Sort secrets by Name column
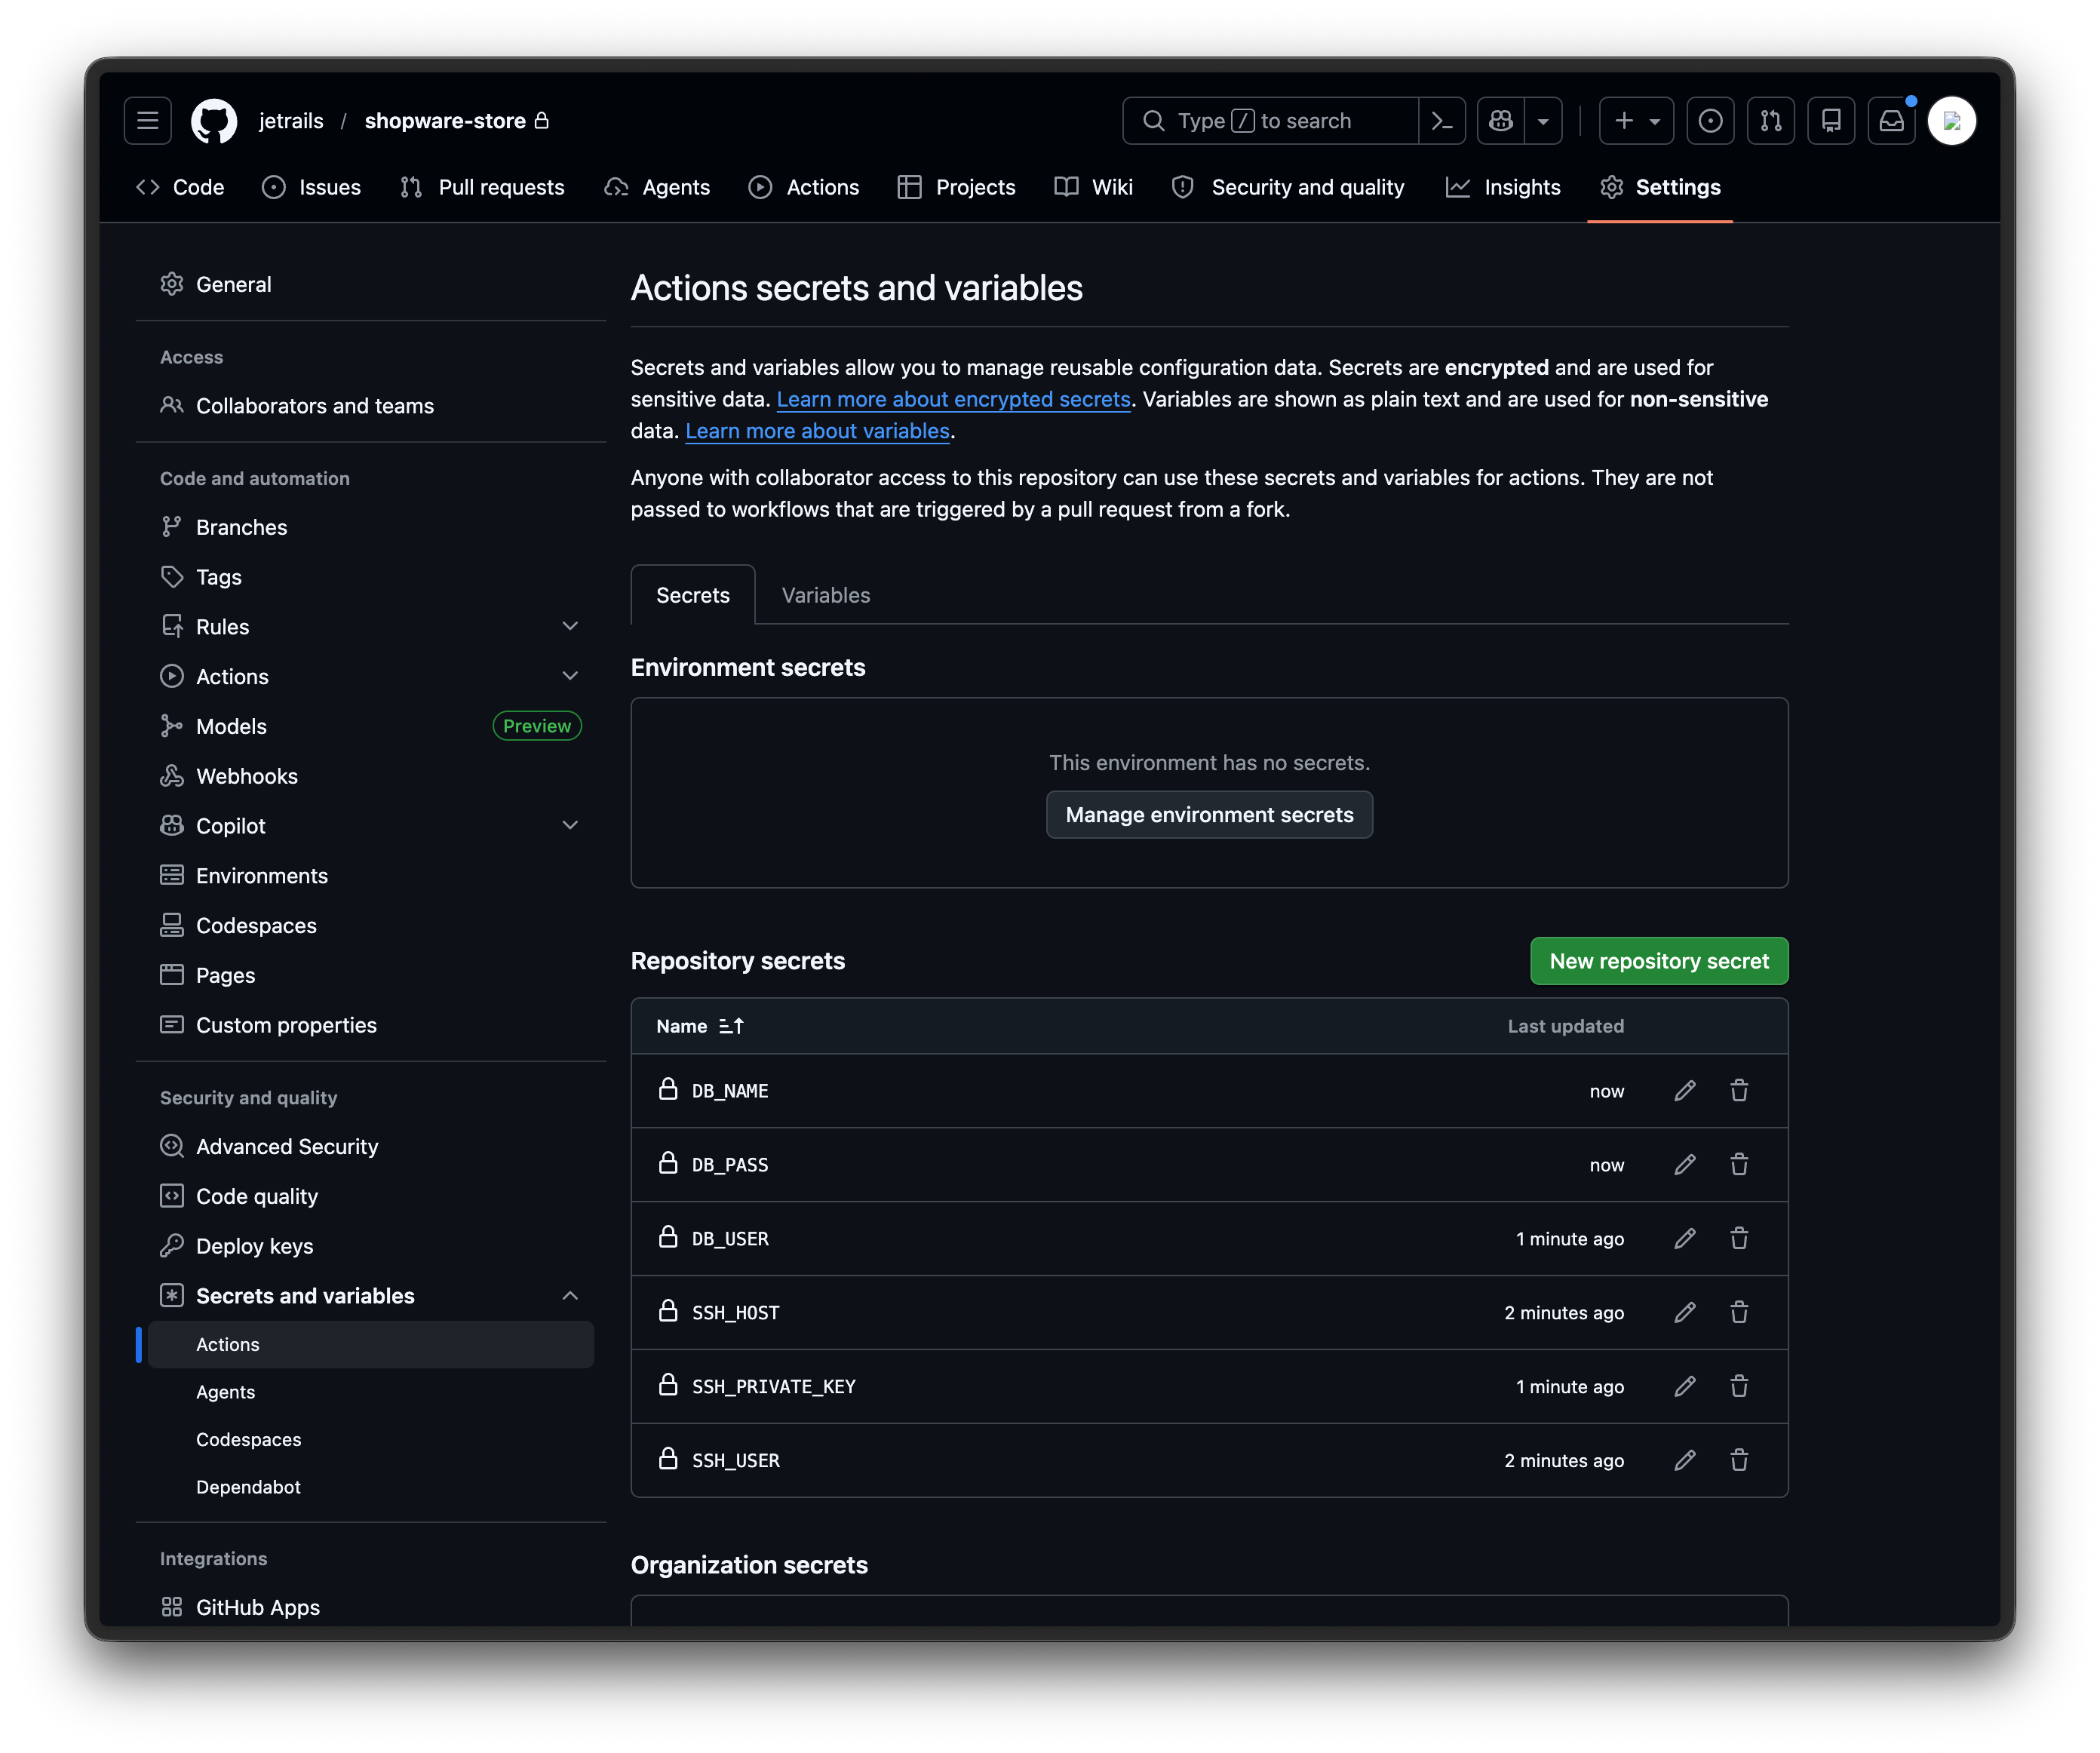This screenshot has height=1753, width=2100. coord(700,1026)
